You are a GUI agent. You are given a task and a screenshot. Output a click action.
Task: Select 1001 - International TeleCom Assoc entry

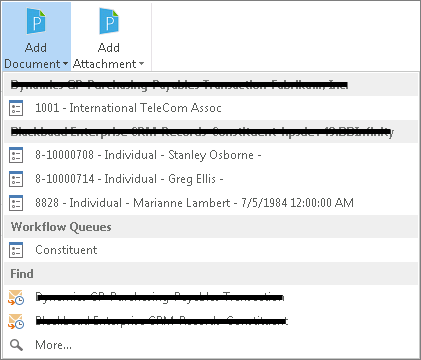click(211, 108)
